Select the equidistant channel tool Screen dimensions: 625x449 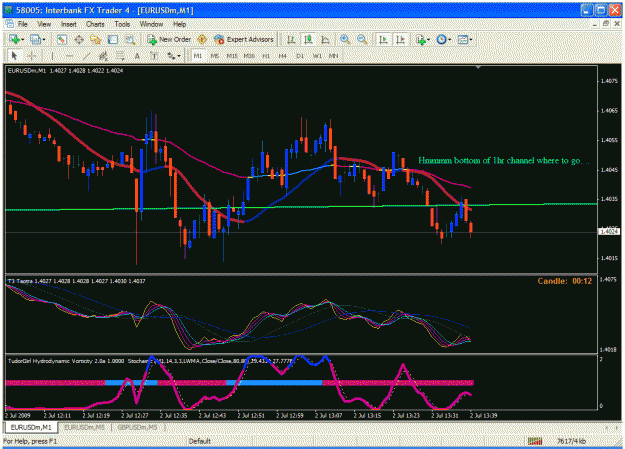103,56
